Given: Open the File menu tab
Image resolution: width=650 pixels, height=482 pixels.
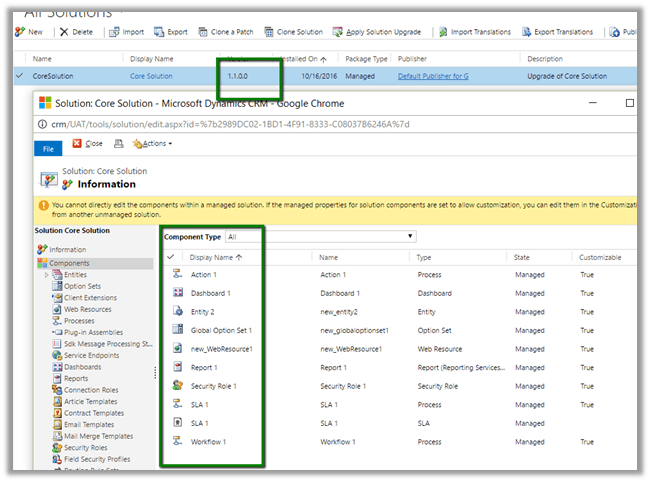Looking at the screenshot, I should [47, 147].
